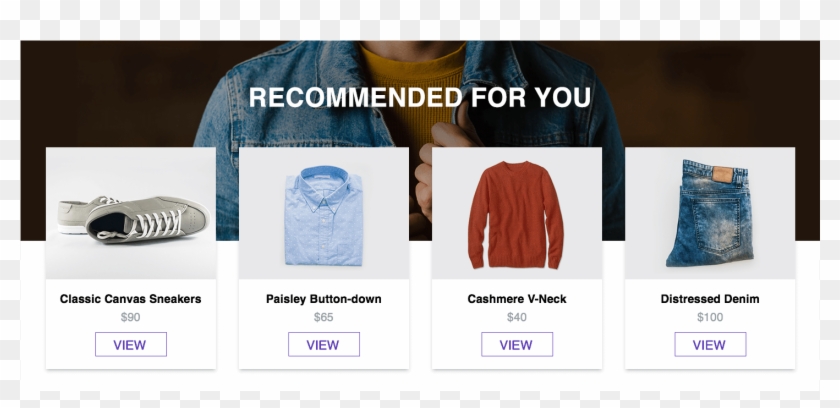
Task: Select the Distressed Denim title
Action: (710, 299)
